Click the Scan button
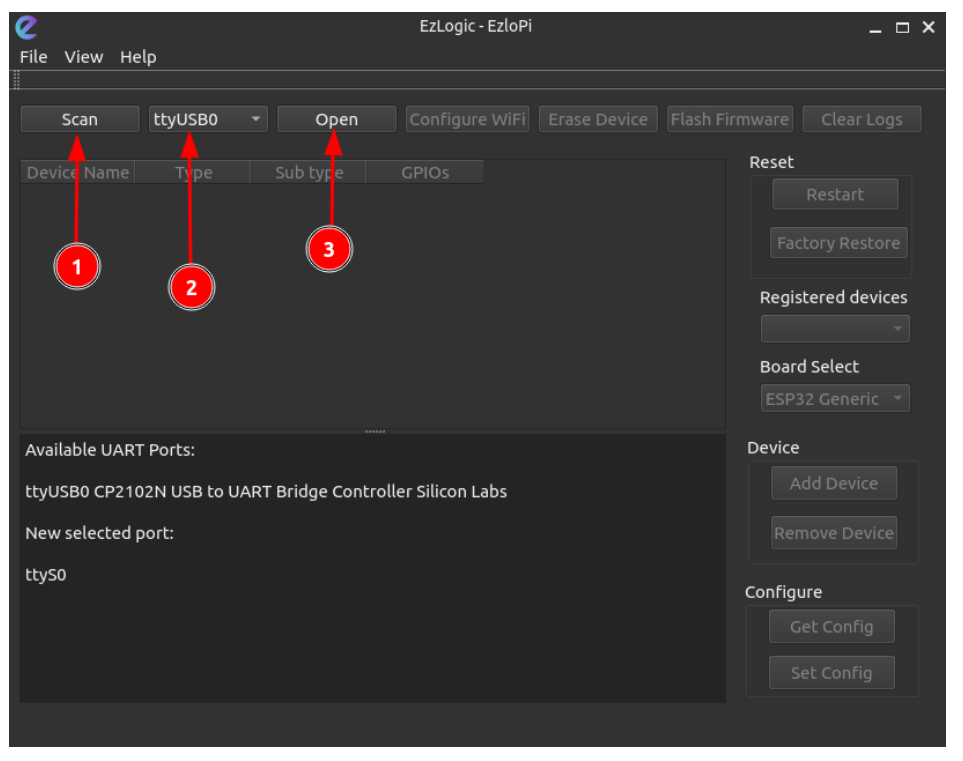Screen dimensions: 963x761 [x=80, y=119]
